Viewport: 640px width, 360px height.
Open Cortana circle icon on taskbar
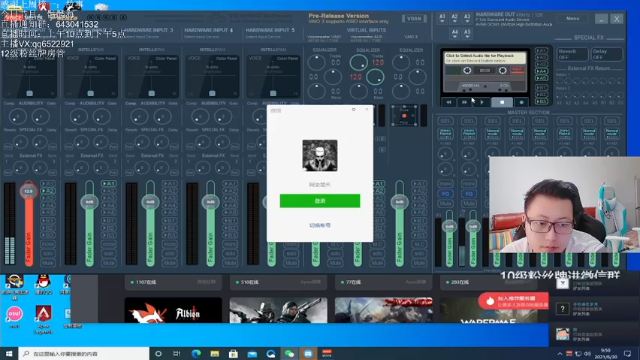(158, 353)
